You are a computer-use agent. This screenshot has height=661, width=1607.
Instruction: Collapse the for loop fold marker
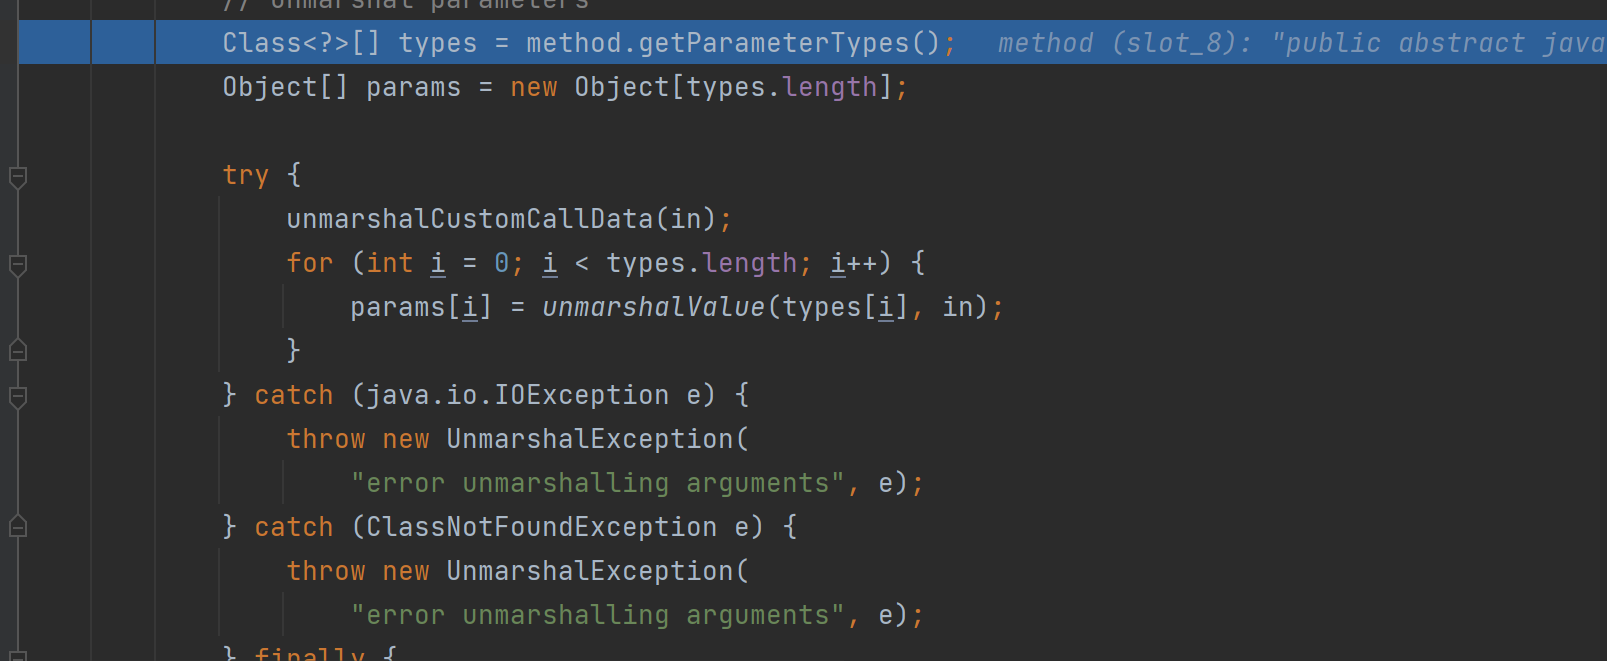[18, 265]
